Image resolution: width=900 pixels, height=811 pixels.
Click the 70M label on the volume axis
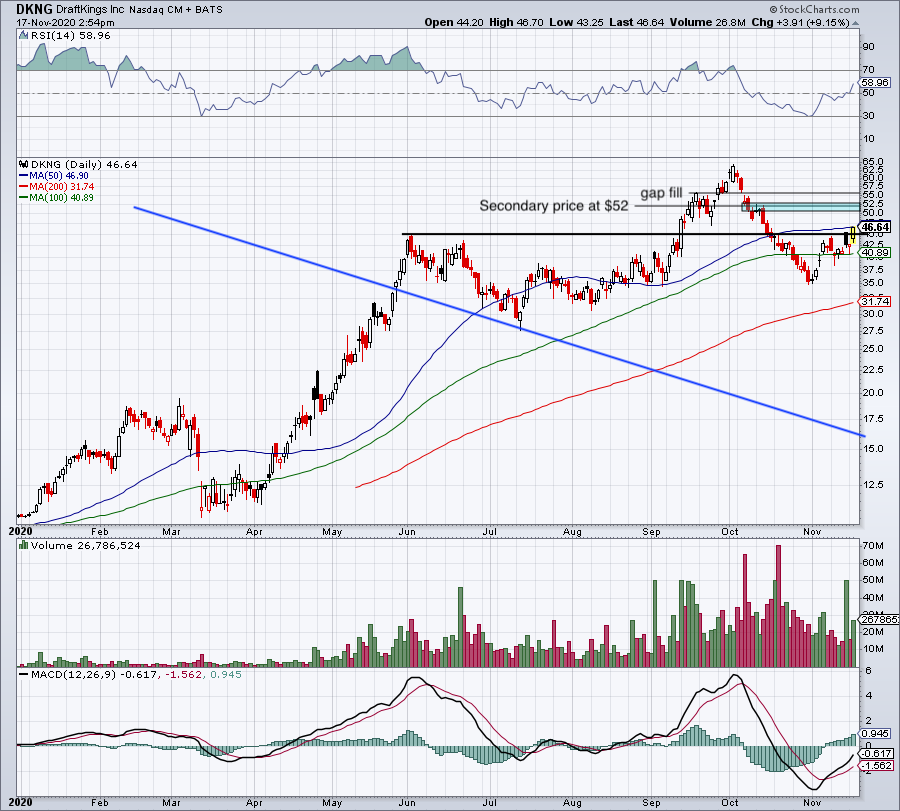click(x=871, y=545)
